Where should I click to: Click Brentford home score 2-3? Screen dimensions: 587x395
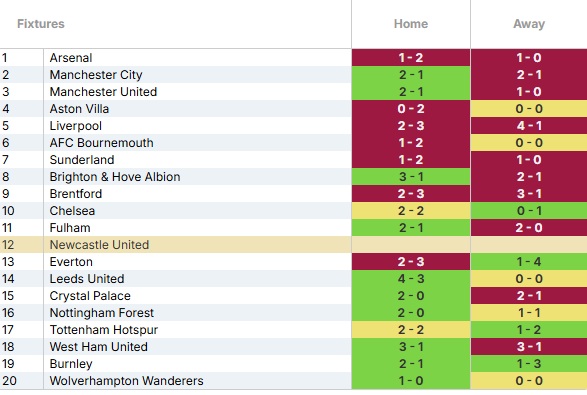pyautogui.click(x=411, y=194)
